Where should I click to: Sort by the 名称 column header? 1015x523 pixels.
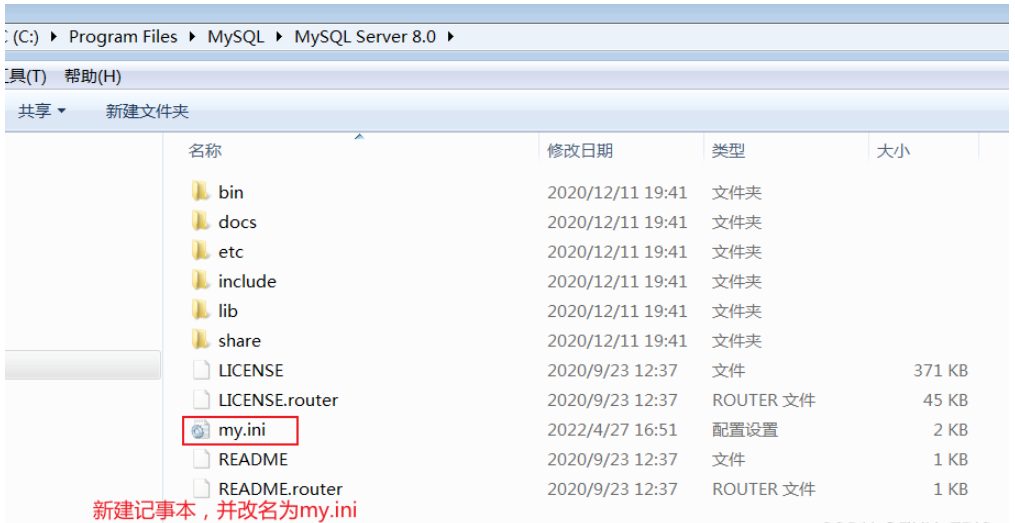click(x=205, y=151)
